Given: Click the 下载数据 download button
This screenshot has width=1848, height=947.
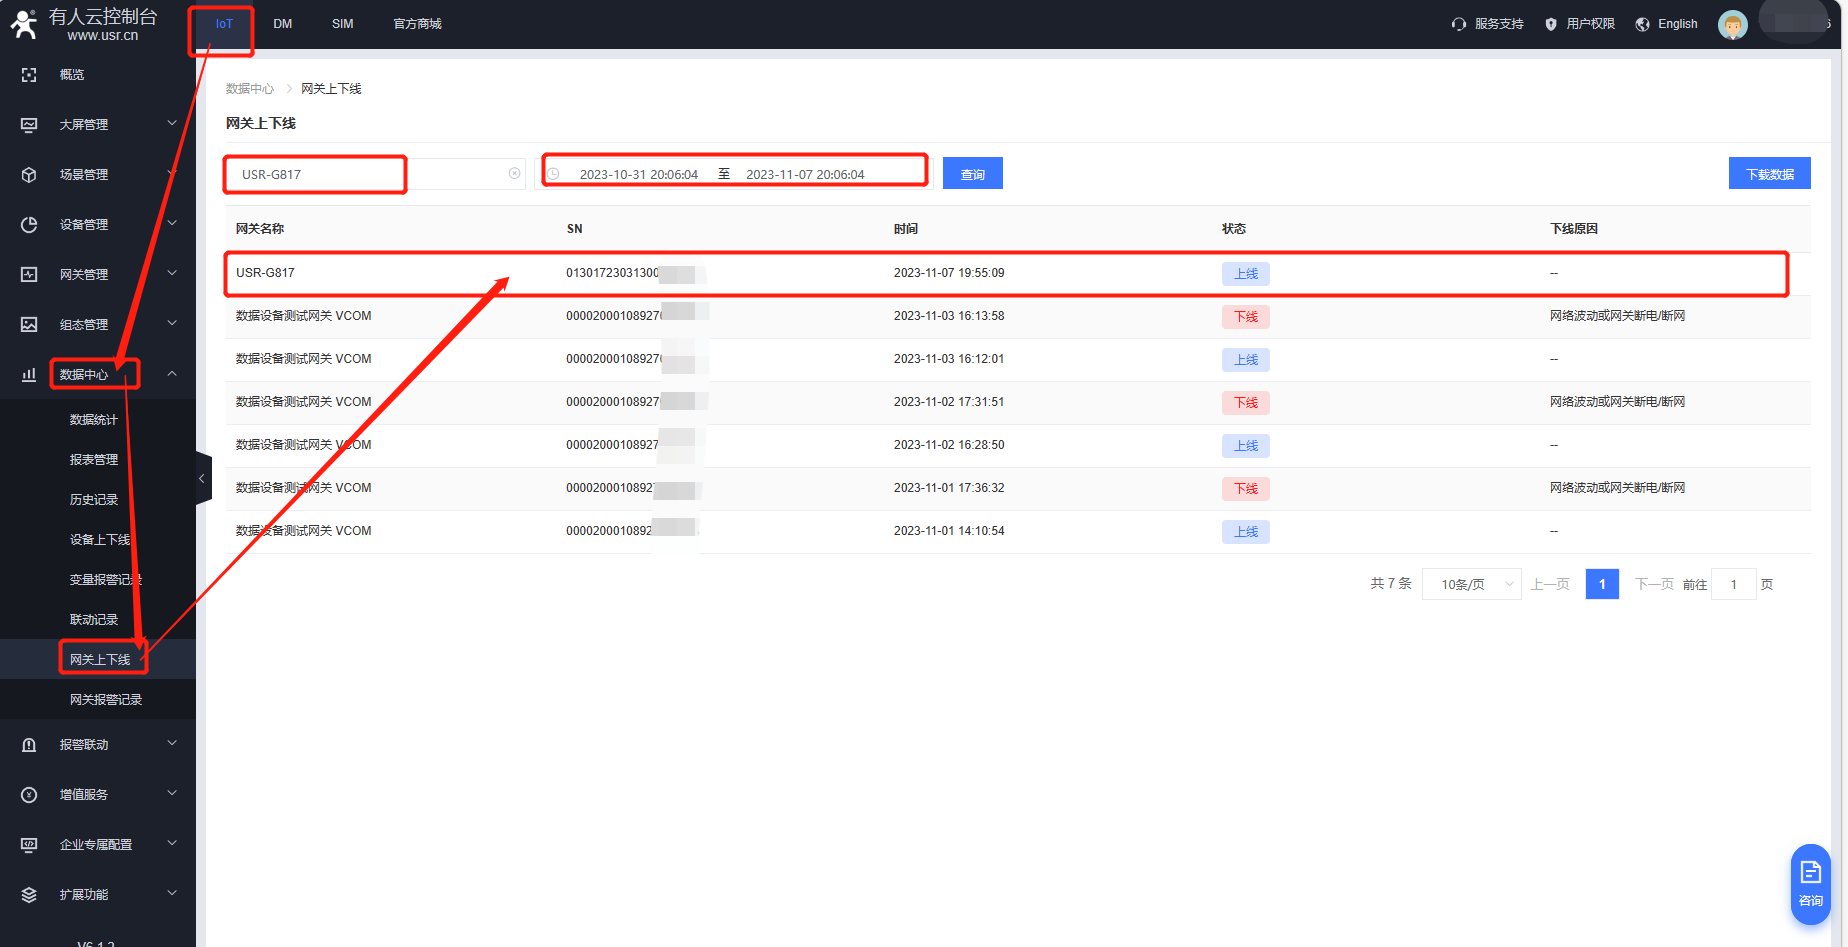Looking at the screenshot, I should (x=1769, y=174).
